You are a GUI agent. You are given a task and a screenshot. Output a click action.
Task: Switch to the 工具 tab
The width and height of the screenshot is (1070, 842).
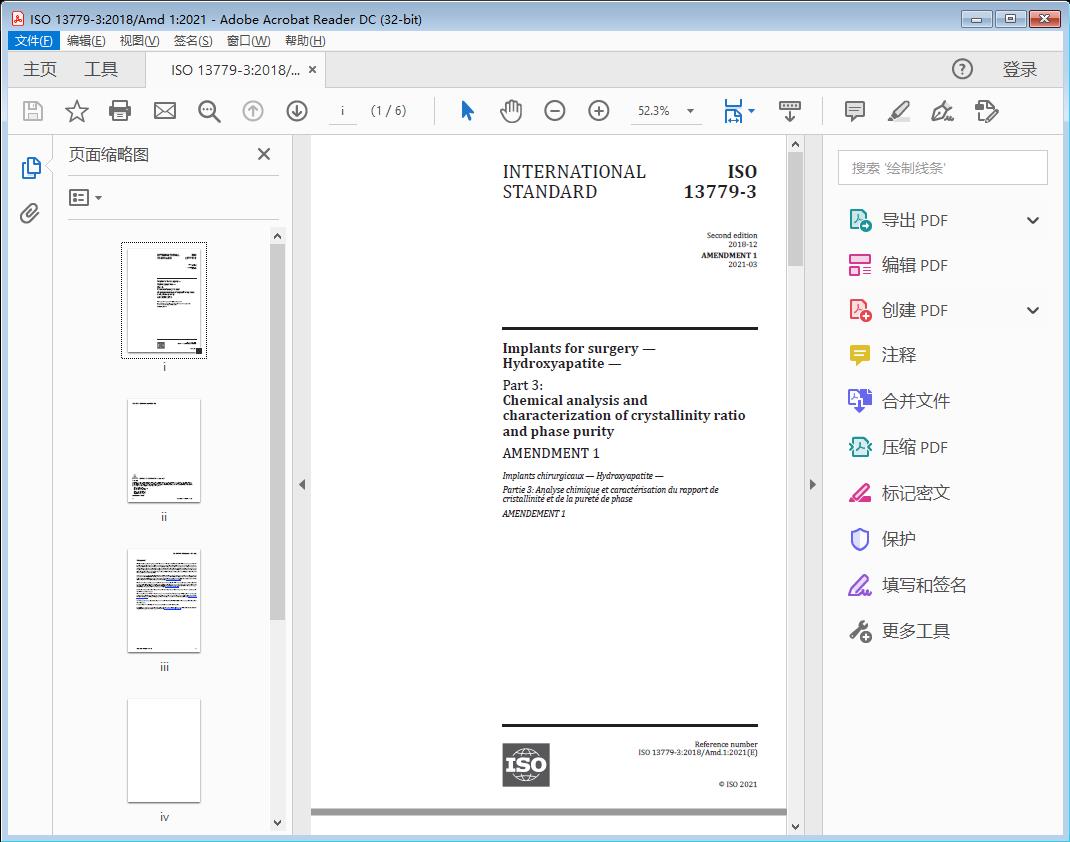[x=101, y=69]
